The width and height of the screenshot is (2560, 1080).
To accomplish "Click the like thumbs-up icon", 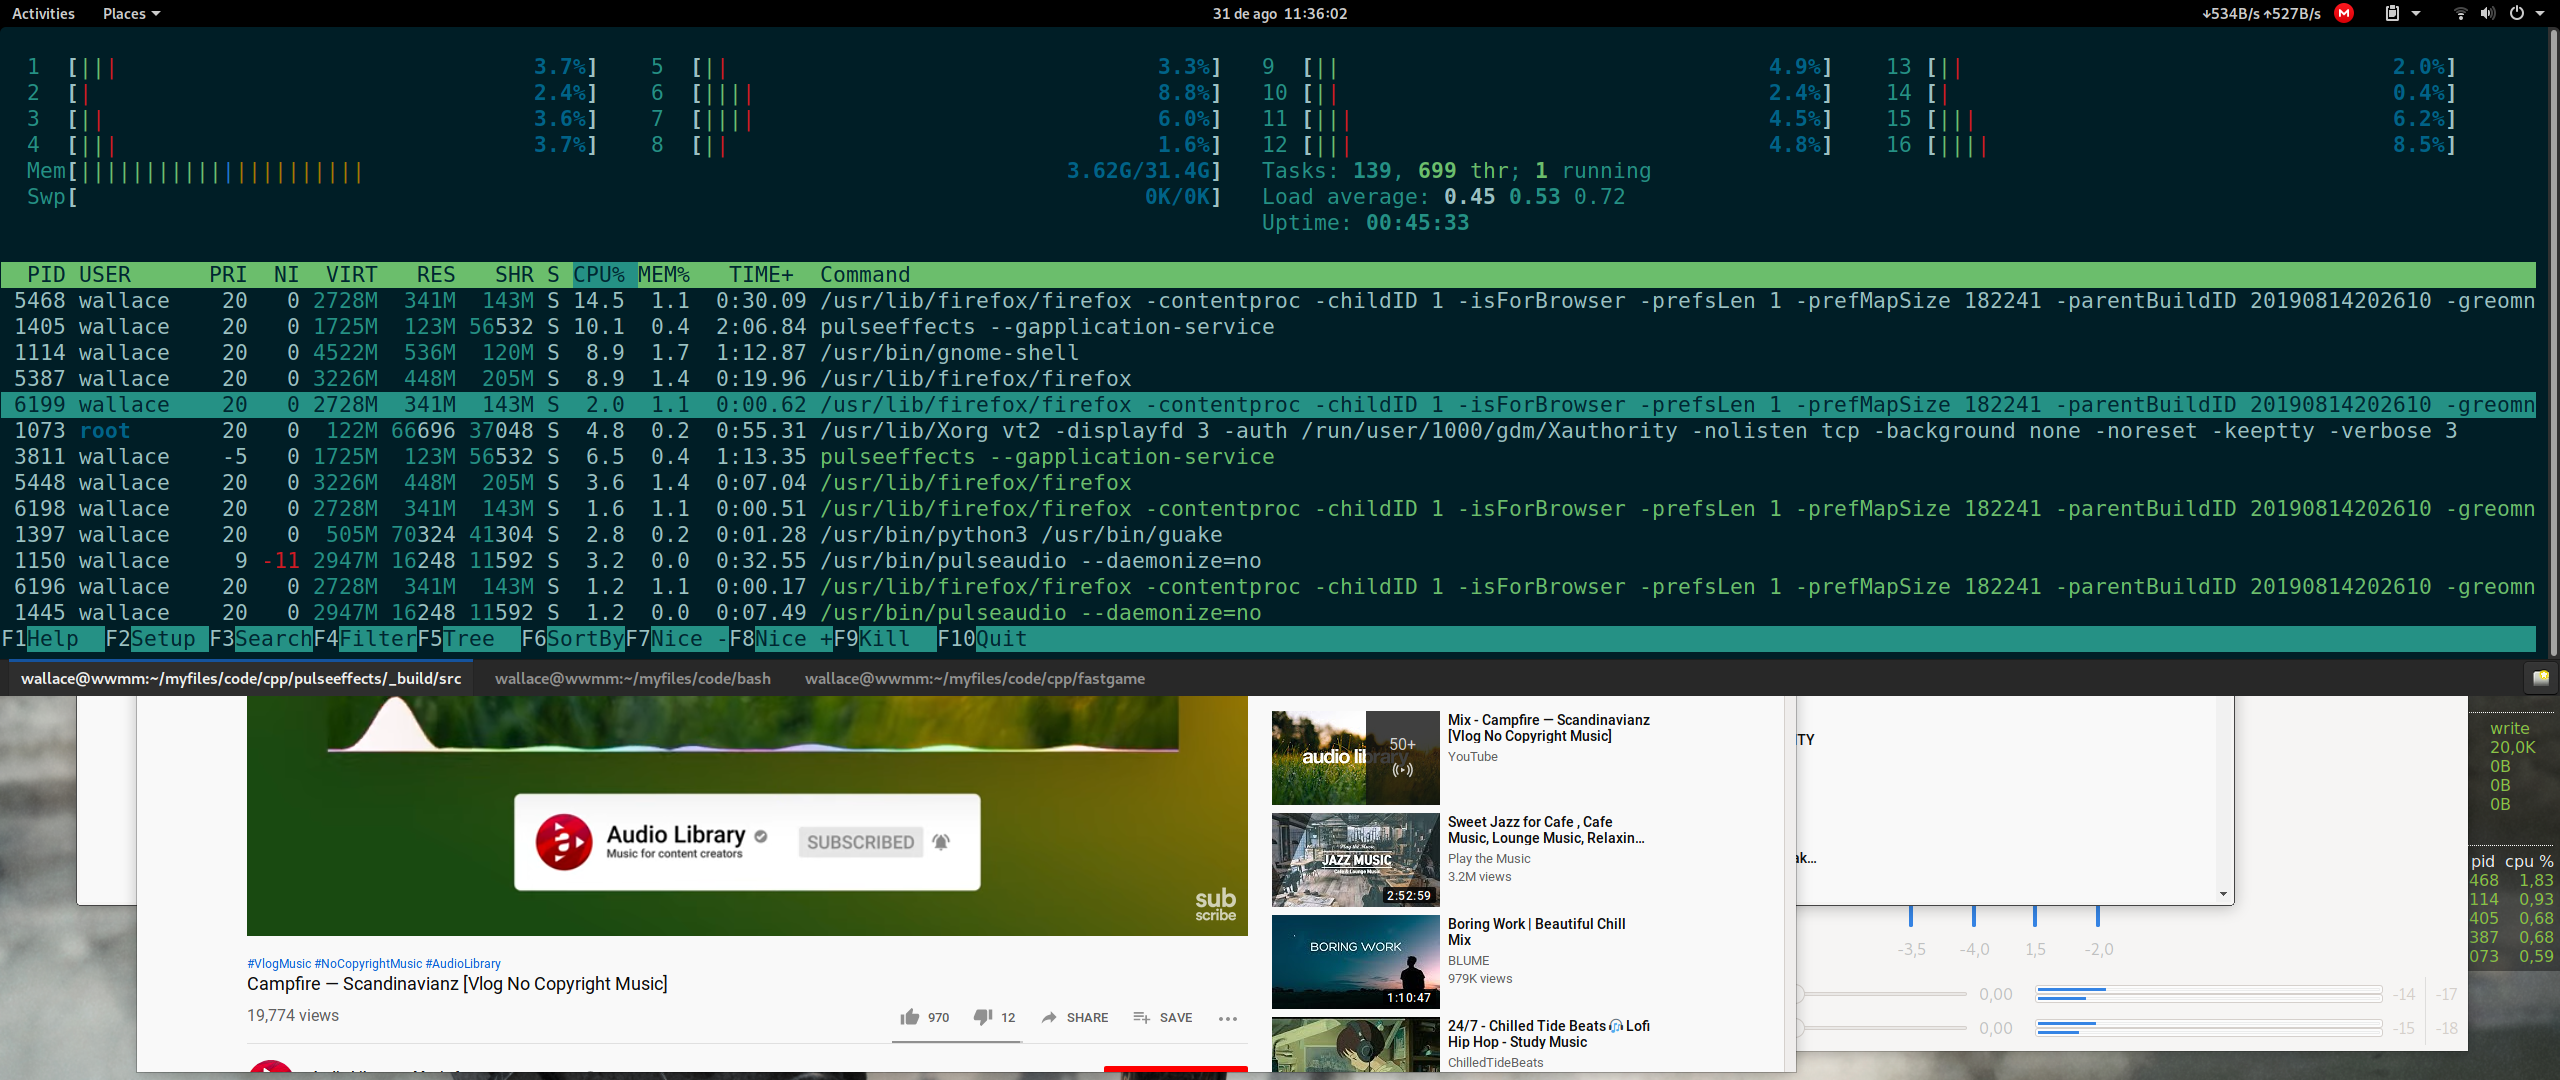I will [909, 1017].
